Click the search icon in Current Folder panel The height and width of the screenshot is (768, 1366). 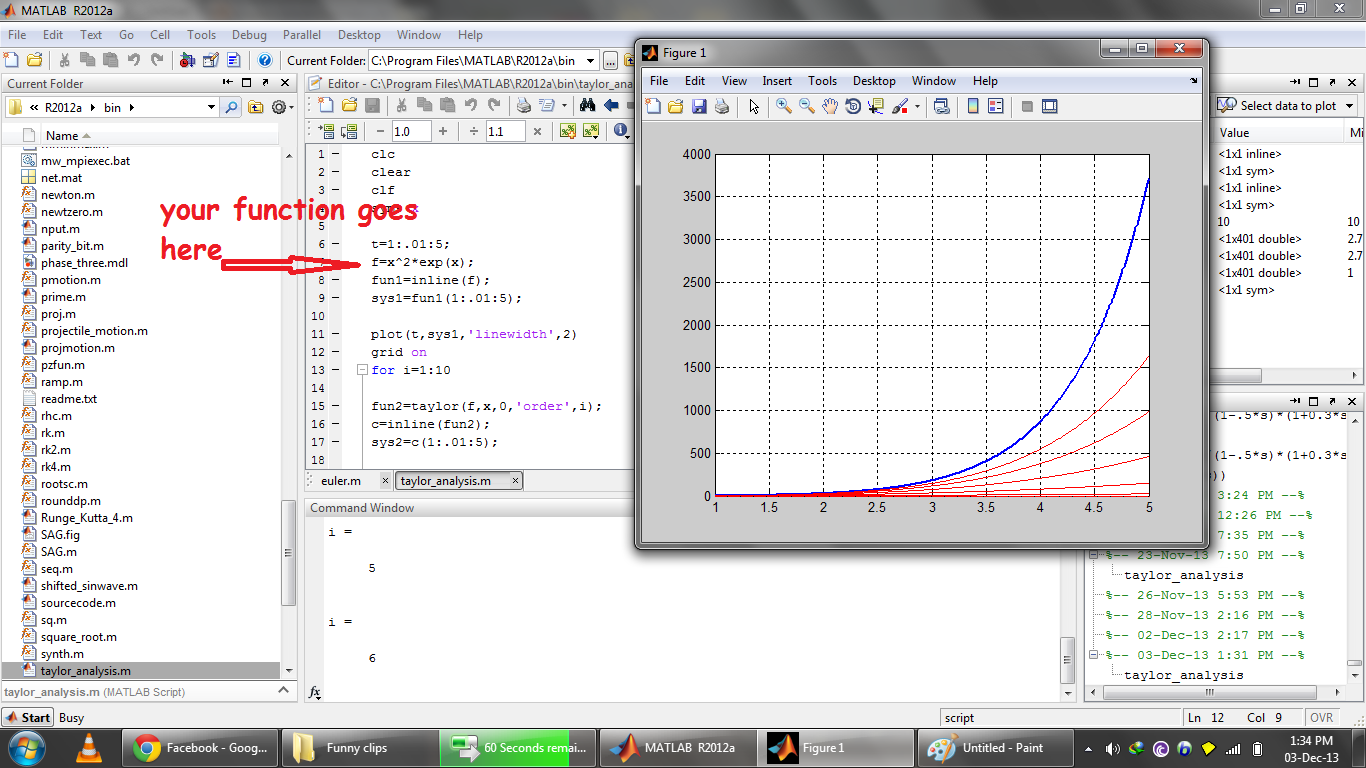[232, 107]
